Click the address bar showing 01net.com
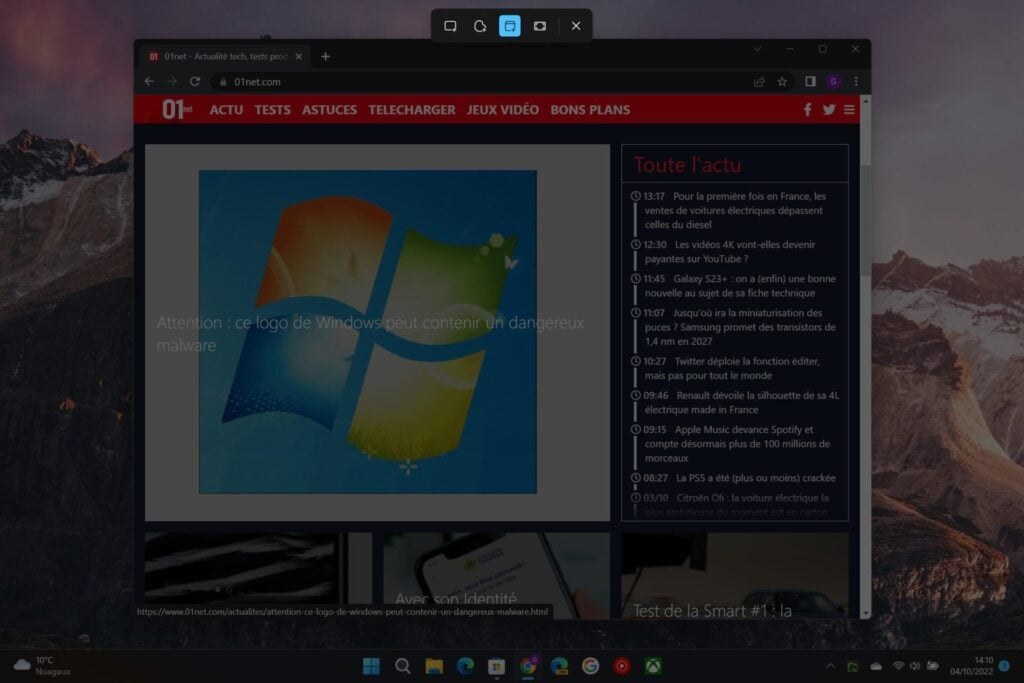The width and height of the screenshot is (1024, 683). click(x=483, y=82)
